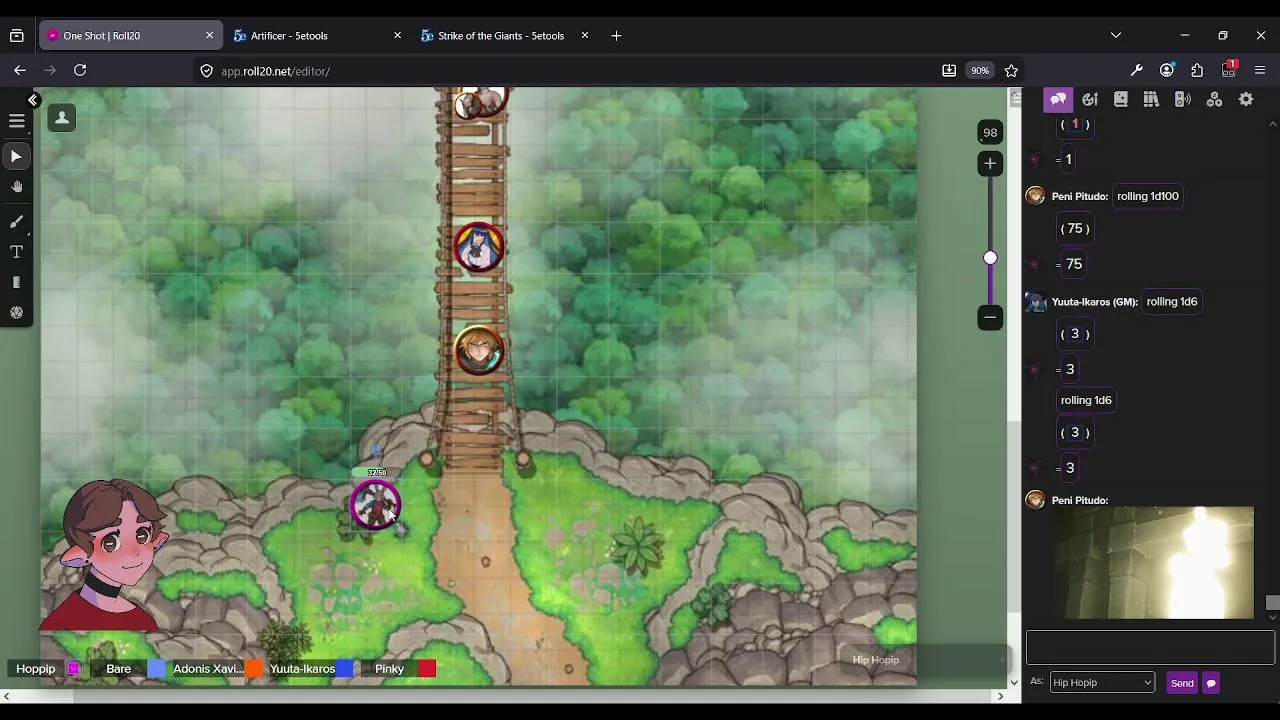Click Adonis Xavi's orange color swatch
This screenshot has width=1280, height=720.
point(254,669)
